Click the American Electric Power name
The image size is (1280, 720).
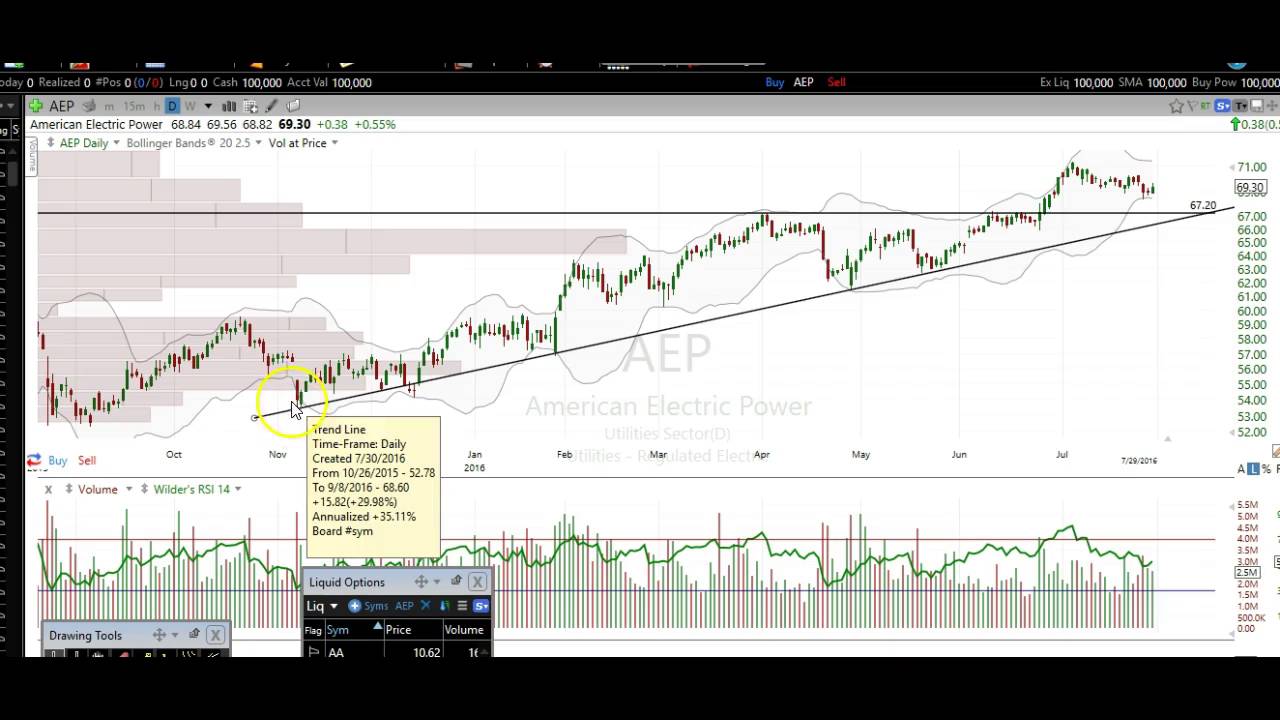(x=96, y=124)
